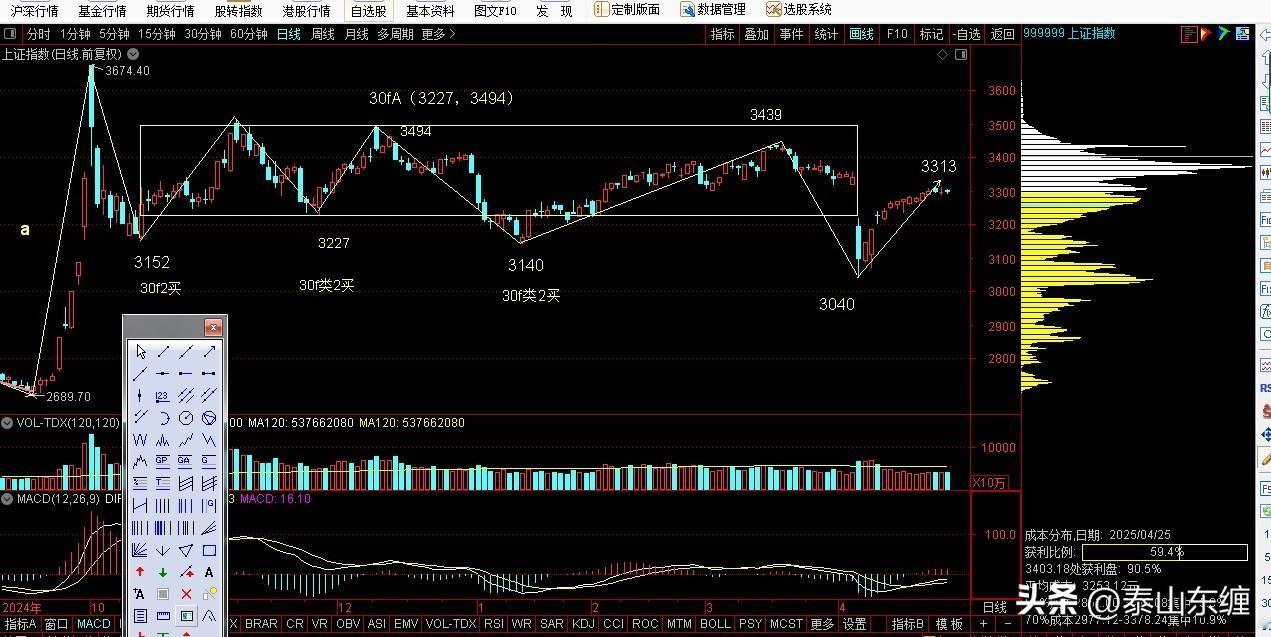Choose the green down-arrow marker tool

tap(163, 572)
